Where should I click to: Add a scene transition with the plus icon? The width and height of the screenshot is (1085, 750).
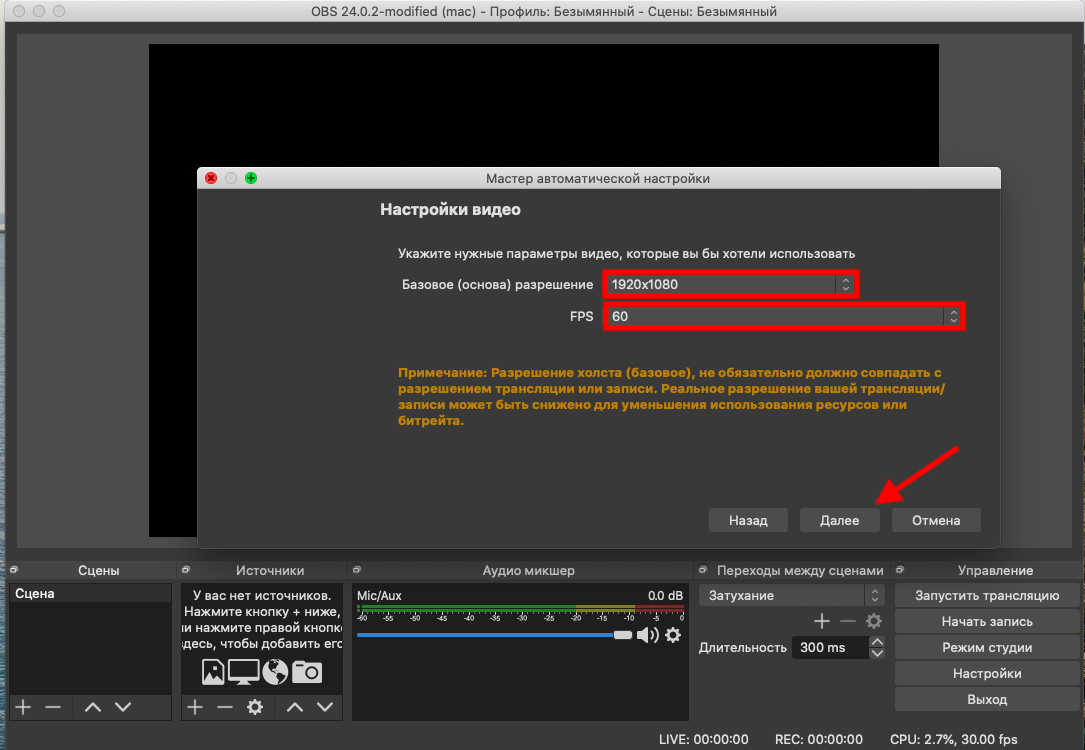(822, 621)
